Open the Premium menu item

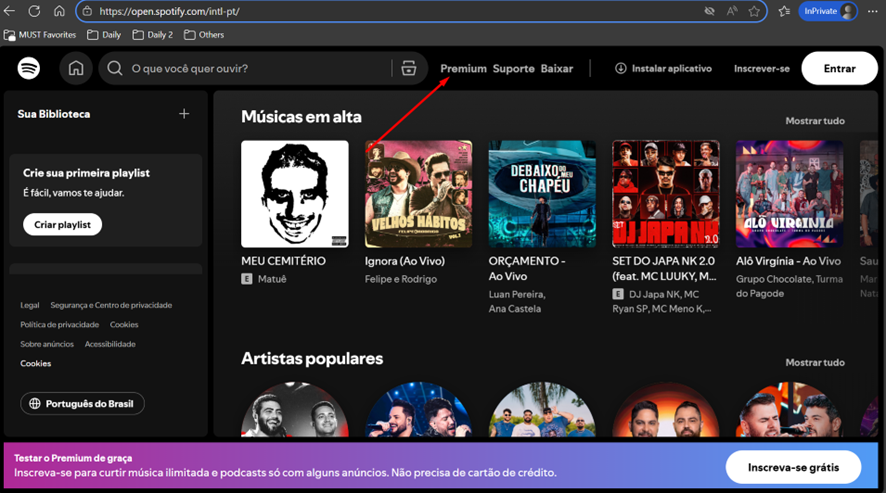[x=463, y=68]
